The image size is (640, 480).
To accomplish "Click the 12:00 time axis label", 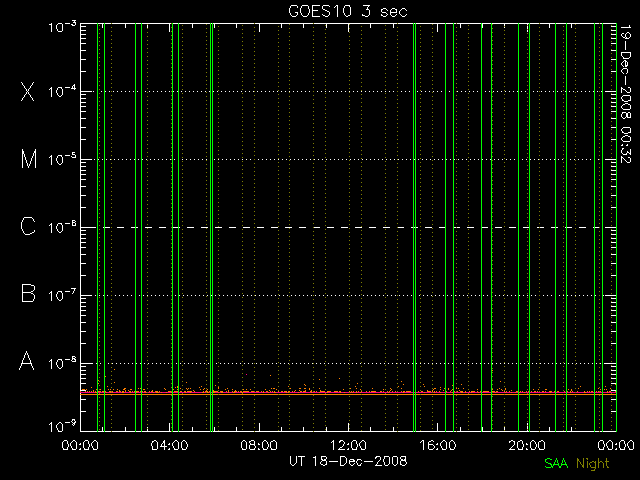I will tap(348, 445).
